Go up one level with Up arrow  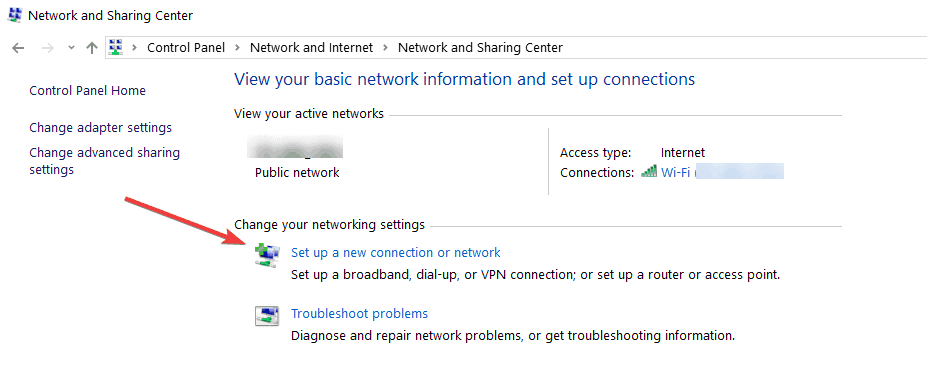pos(91,48)
